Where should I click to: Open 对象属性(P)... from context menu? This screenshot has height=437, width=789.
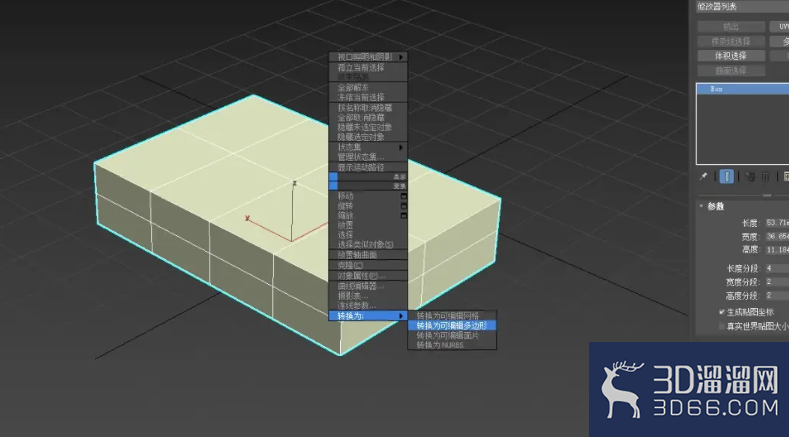pos(368,276)
